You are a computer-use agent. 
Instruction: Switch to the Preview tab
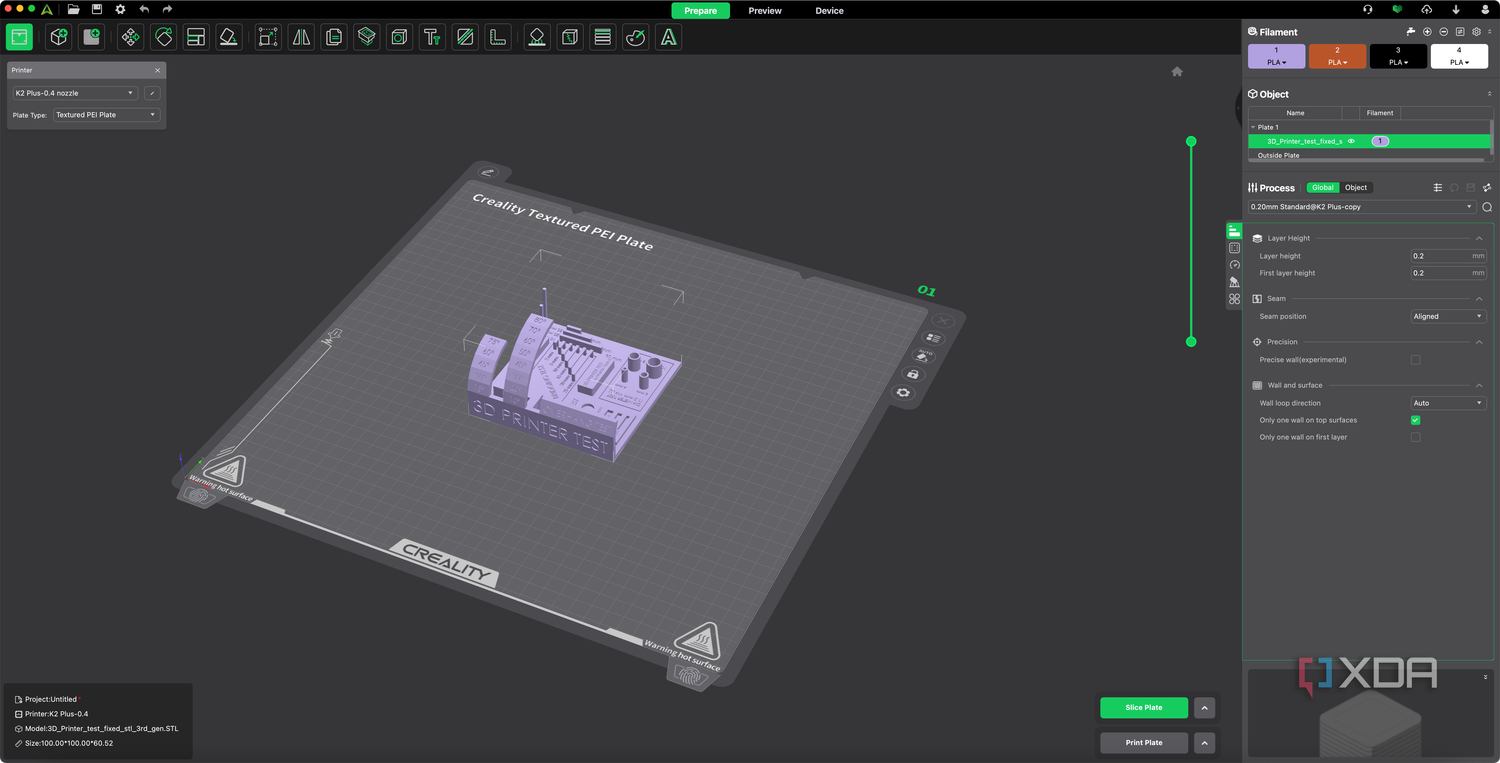(765, 10)
